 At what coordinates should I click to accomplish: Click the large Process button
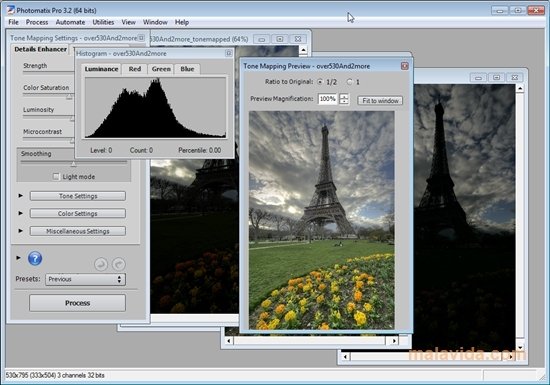point(78,303)
